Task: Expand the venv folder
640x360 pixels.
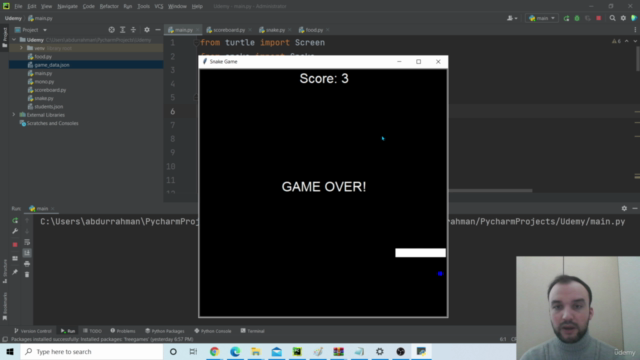Action: [21, 48]
